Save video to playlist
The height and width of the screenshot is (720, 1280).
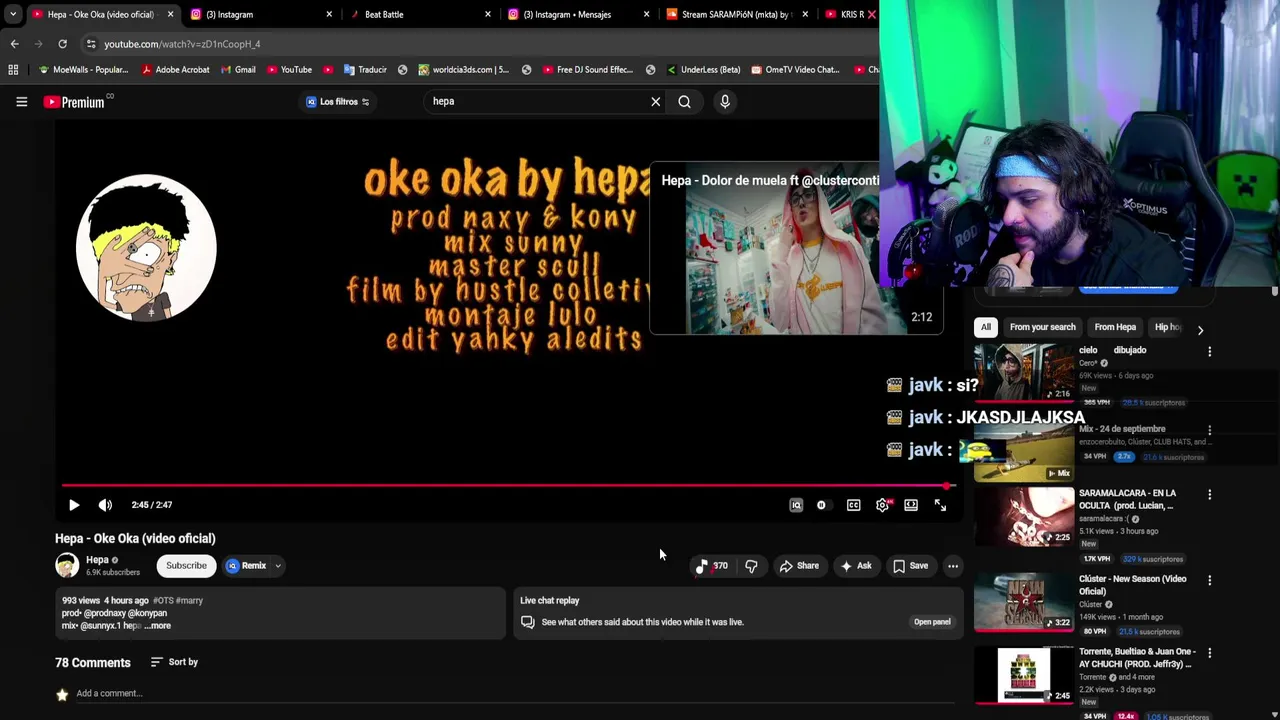[910, 566]
